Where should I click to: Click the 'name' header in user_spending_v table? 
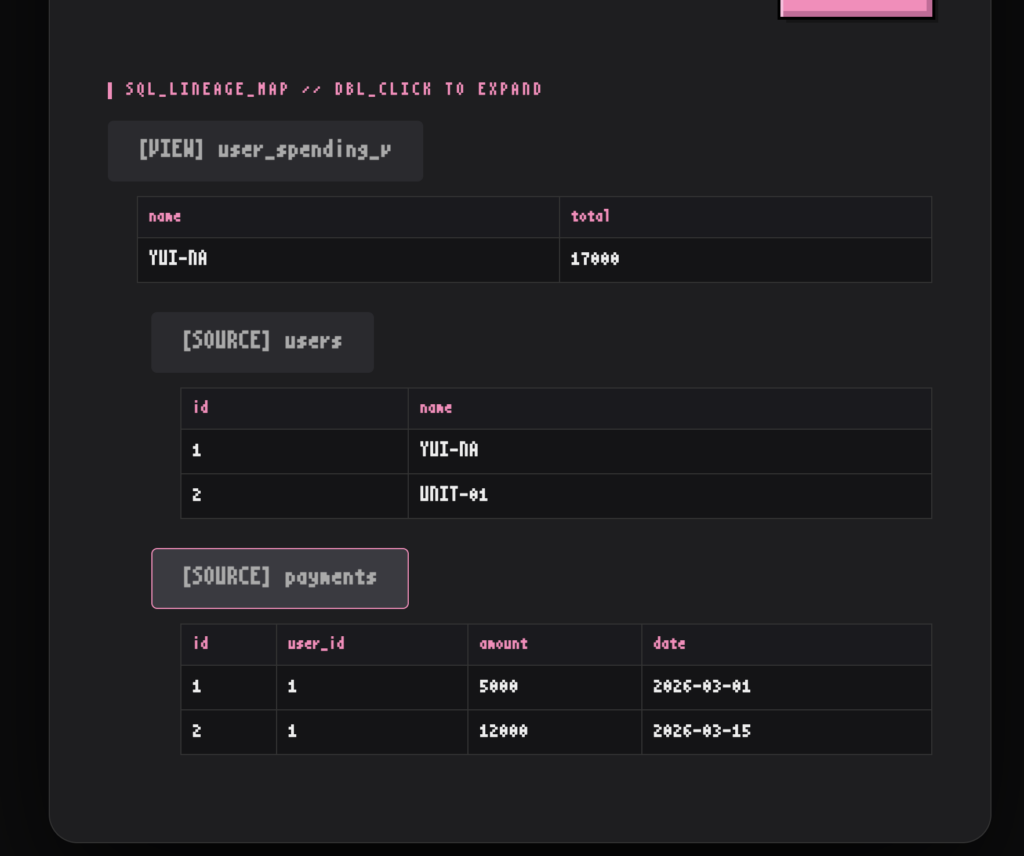click(165, 216)
